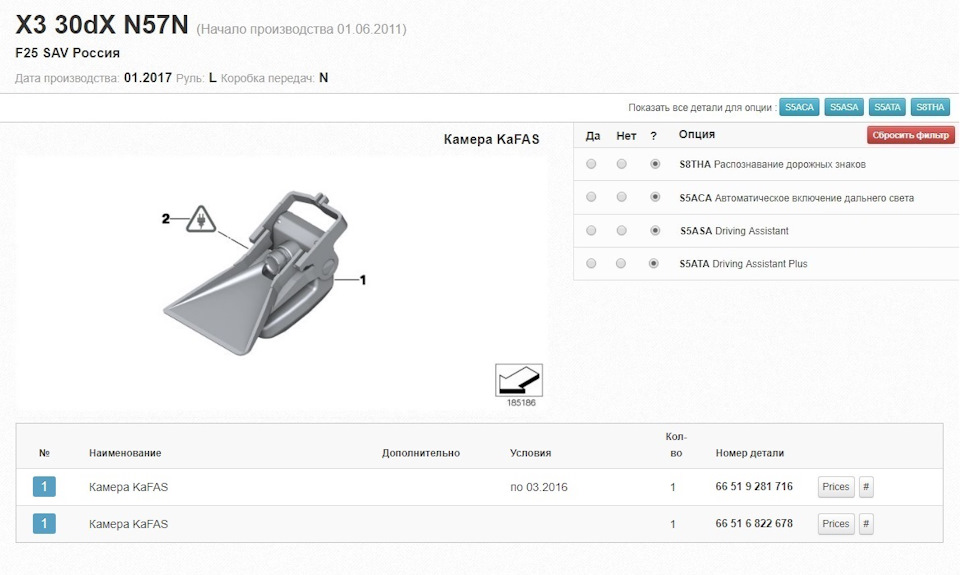Select the ? radio for S8THA option
Image resolution: width=960 pixels, height=575 pixels.
point(655,164)
